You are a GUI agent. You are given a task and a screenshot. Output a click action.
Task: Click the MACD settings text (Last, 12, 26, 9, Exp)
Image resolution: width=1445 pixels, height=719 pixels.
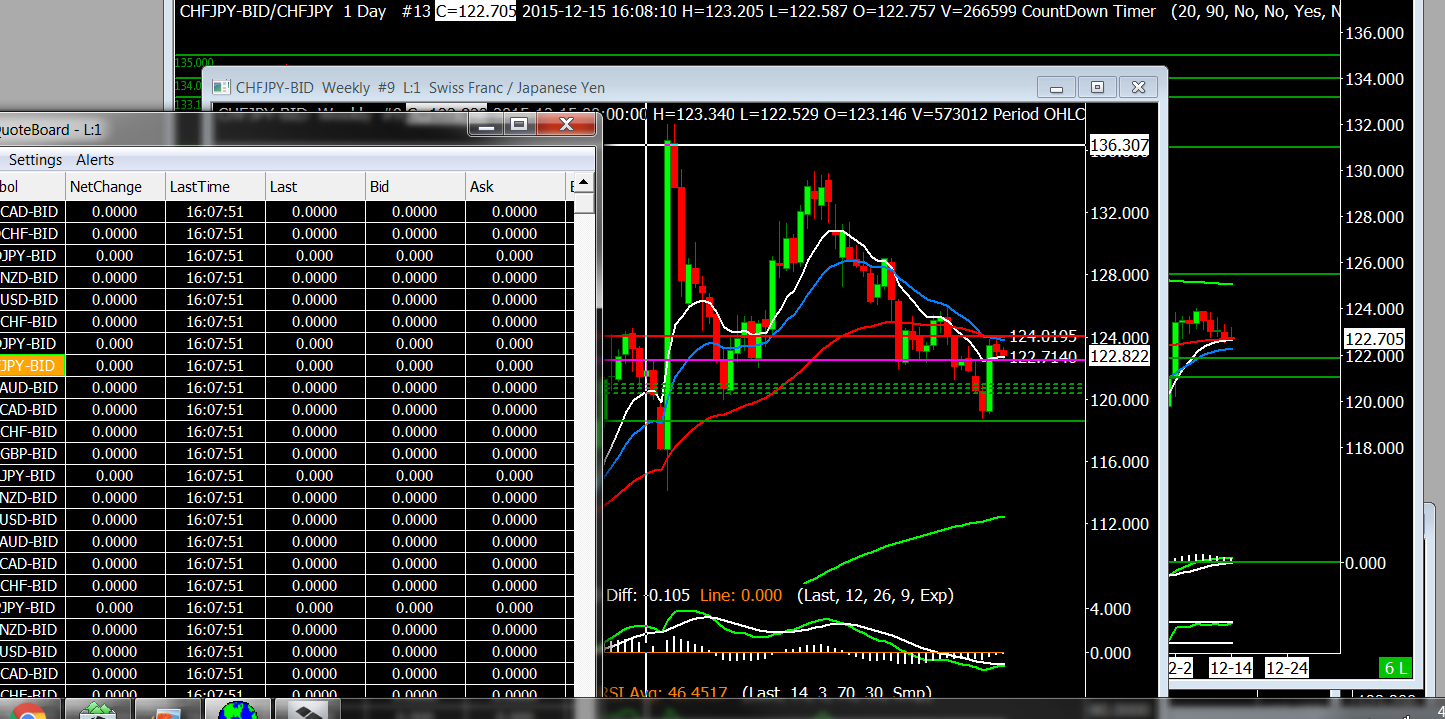[x=875, y=595]
